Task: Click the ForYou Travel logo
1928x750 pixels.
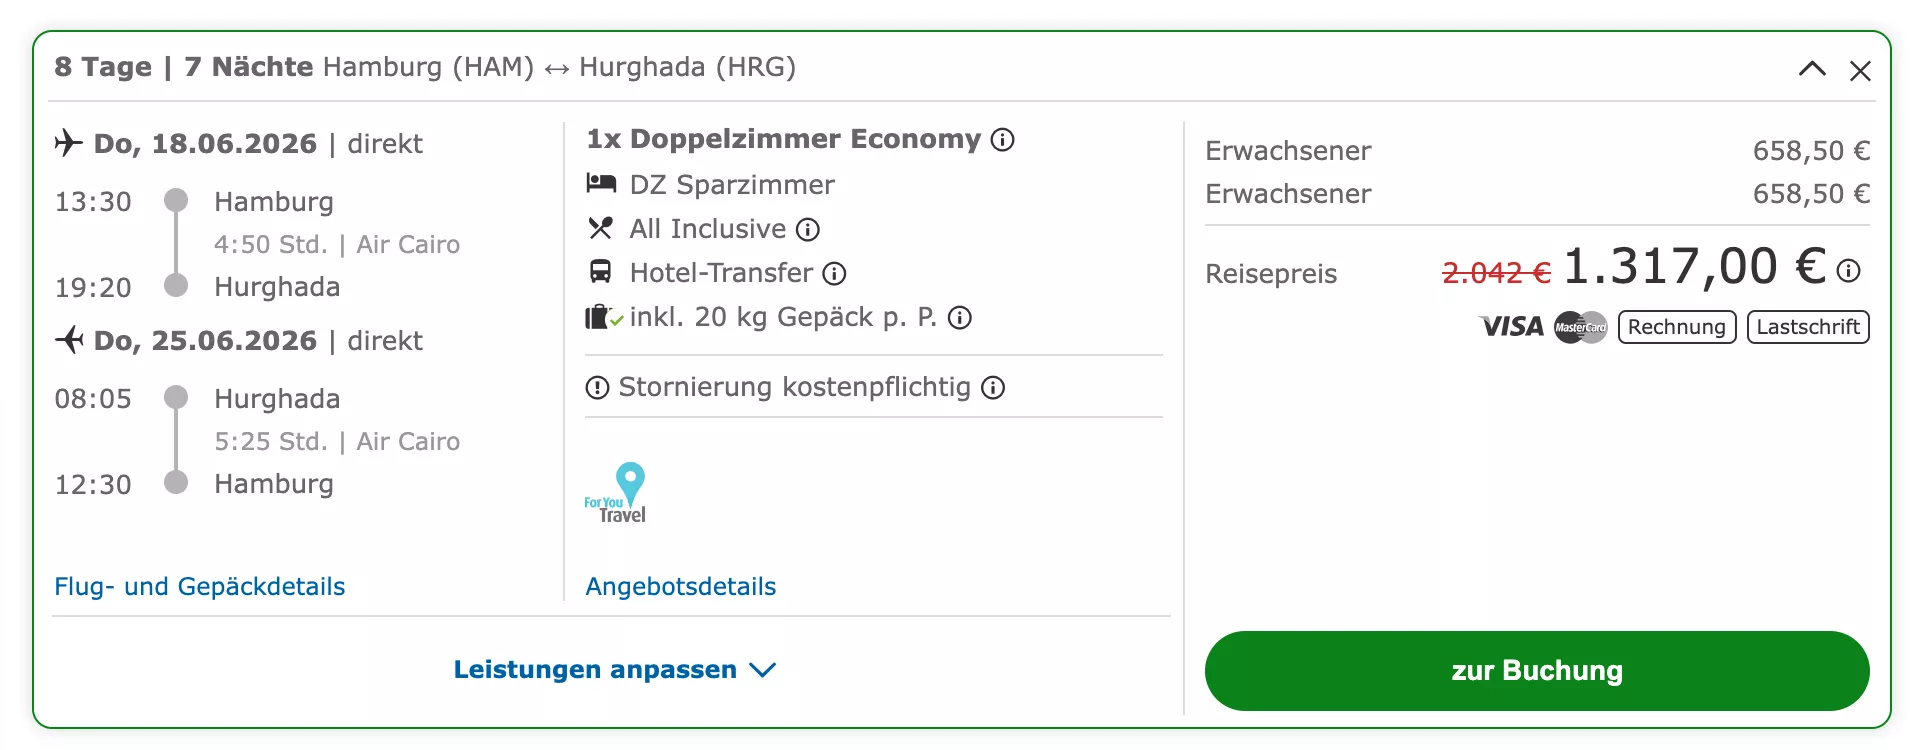Action: [x=616, y=494]
